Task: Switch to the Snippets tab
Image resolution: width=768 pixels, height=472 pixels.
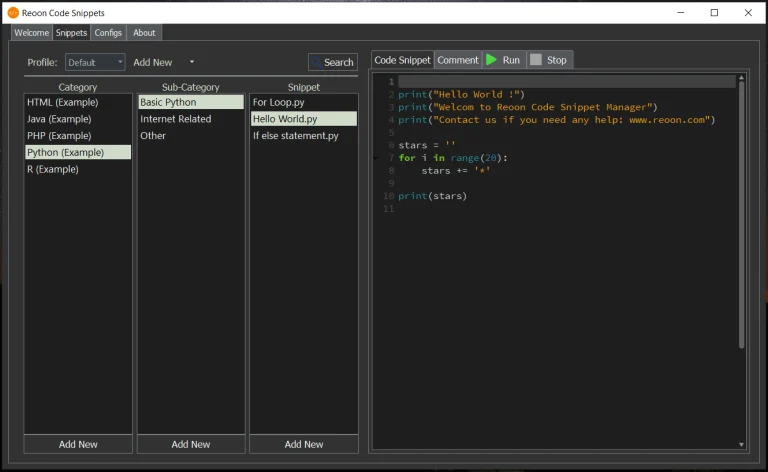Action: click(71, 33)
